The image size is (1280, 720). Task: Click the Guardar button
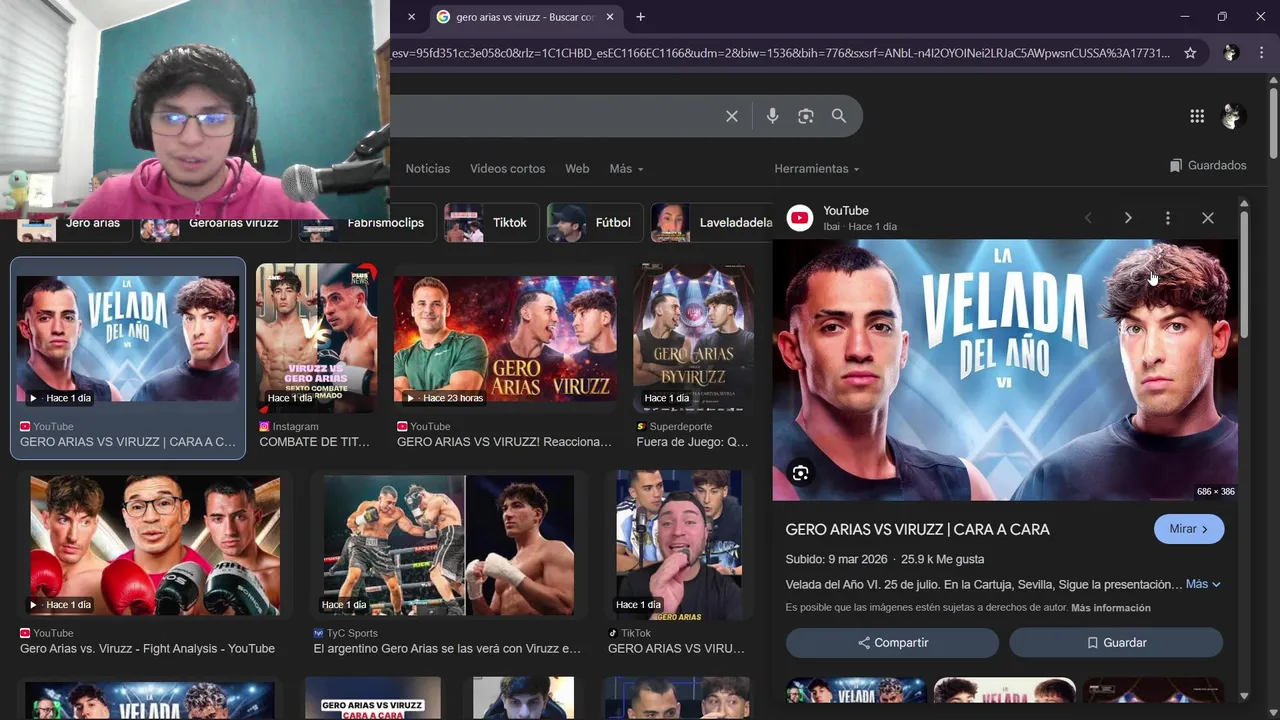1116,643
